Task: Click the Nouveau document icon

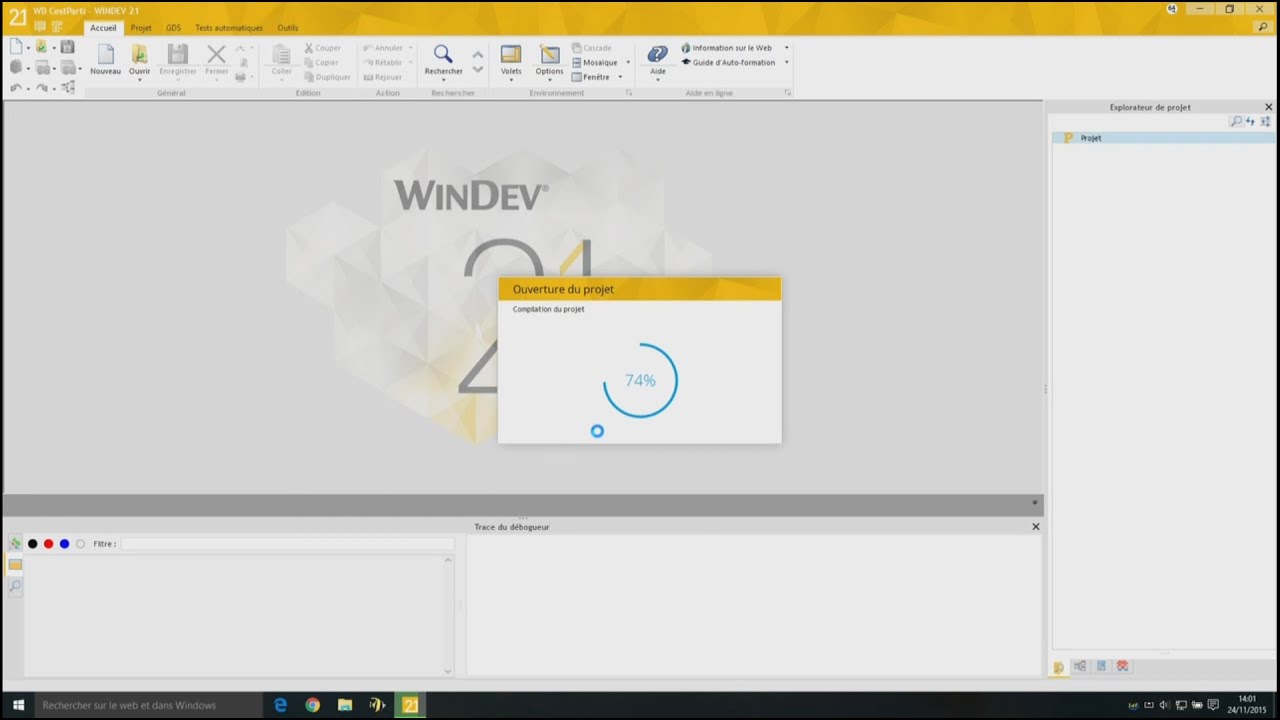Action: point(105,54)
